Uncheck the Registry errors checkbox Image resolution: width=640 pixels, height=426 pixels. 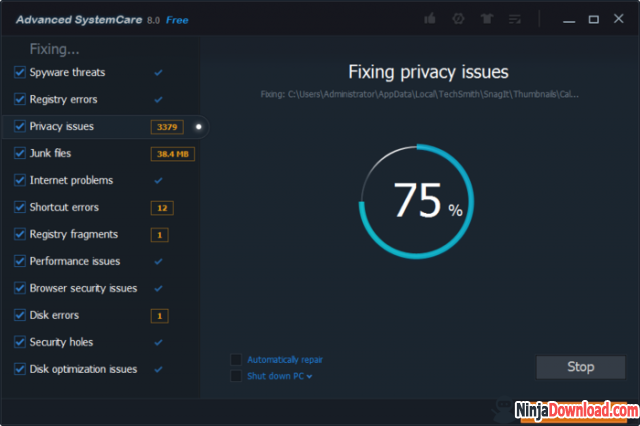click(20, 99)
